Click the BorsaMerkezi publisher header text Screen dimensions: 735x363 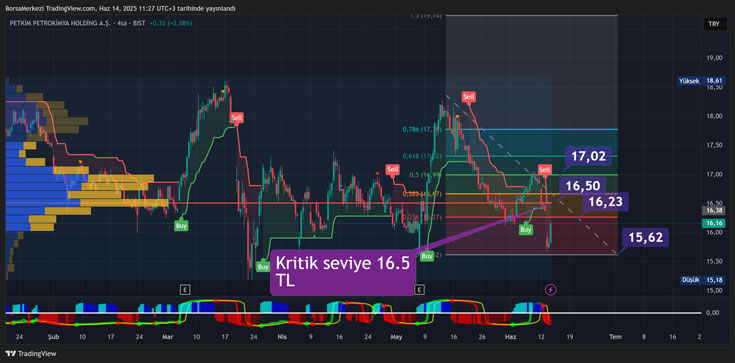[x=120, y=8]
